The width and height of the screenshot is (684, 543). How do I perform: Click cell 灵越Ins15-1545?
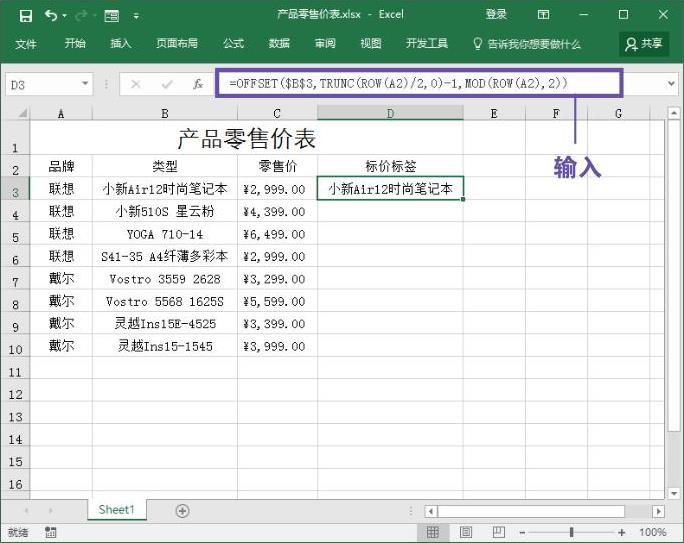click(x=165, y=346)
